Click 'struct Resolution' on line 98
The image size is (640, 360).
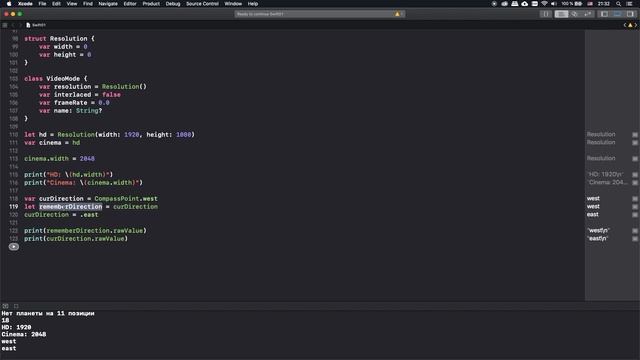pos(56,38)
